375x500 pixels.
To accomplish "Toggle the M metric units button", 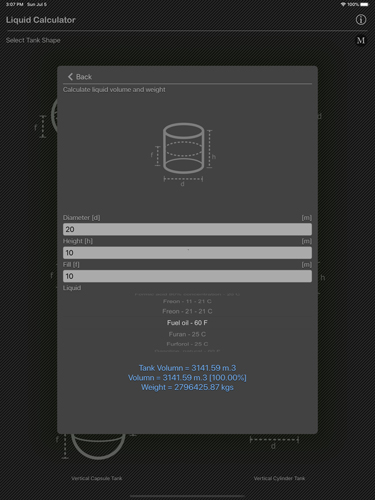I will click(x=361, y=41).
